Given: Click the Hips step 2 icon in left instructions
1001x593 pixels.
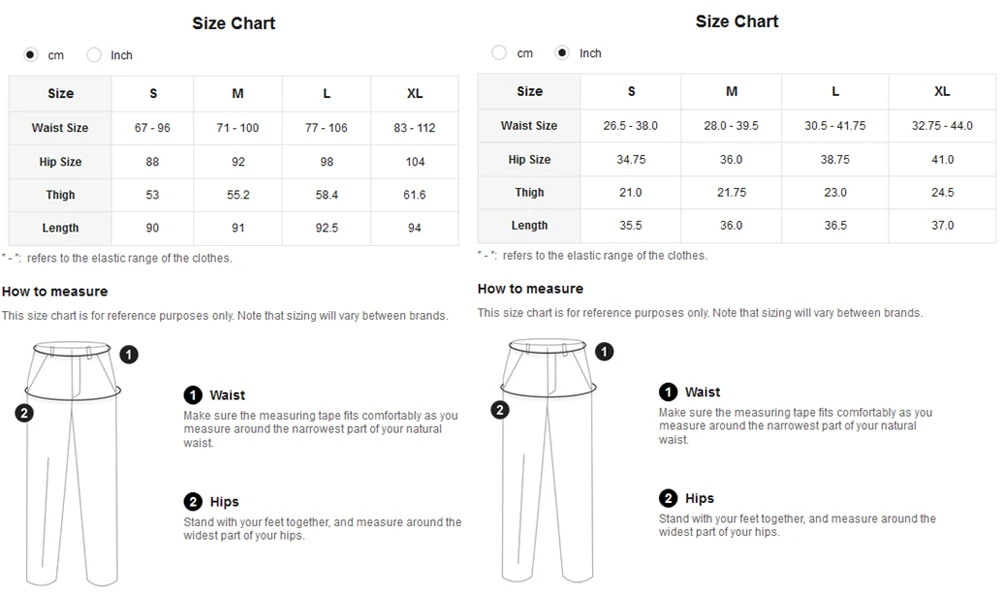Looking at the screenshot, I should click(193, 502).
